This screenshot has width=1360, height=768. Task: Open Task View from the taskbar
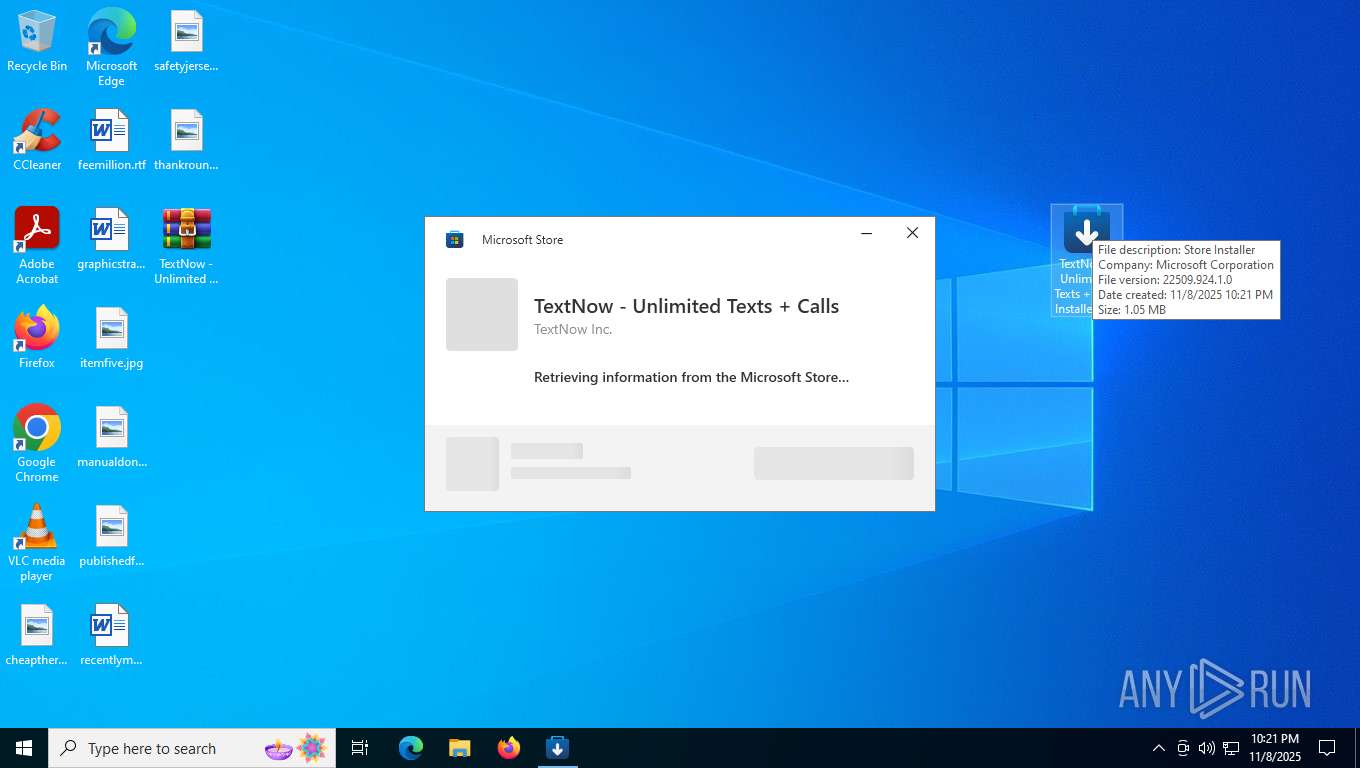[x=360, y=748]
